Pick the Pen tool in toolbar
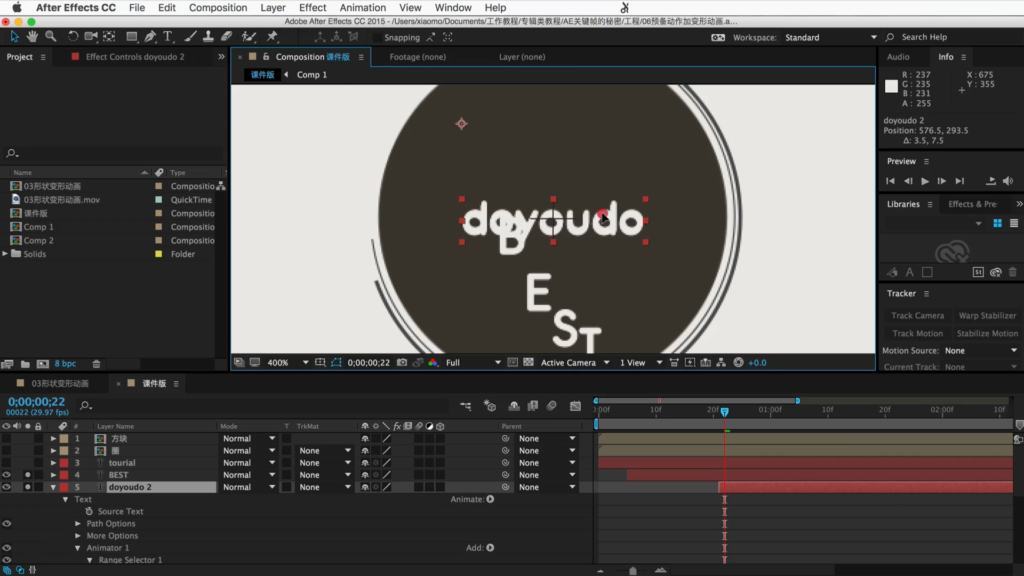The image size is (1024, 576). click(x=149, y=37)
